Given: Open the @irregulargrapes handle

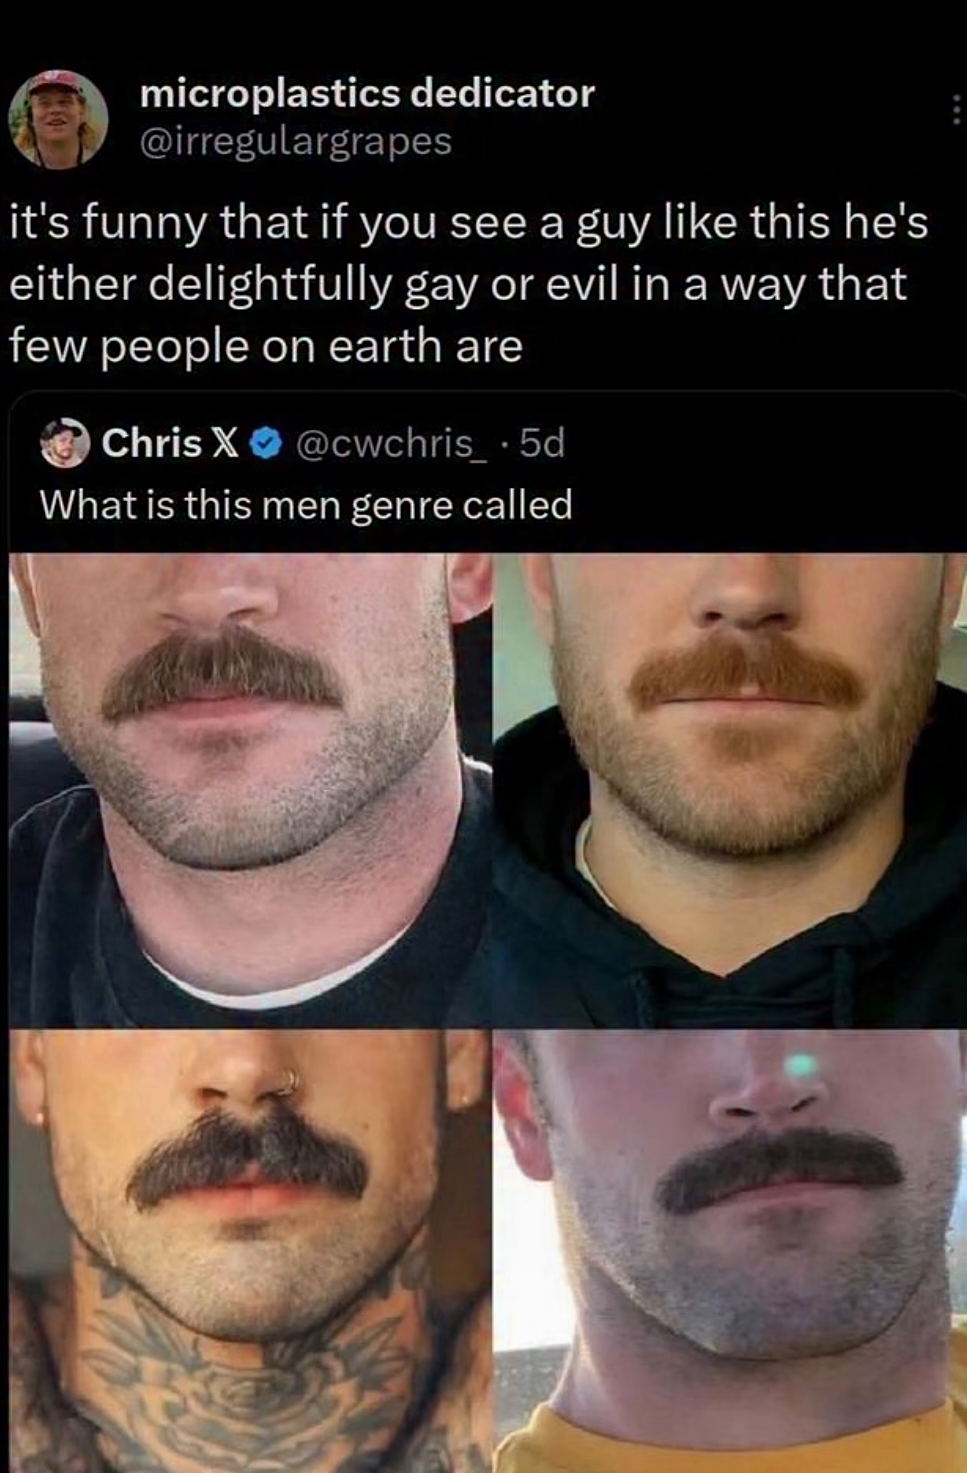Looking at the screenshot, I should click(296, 141).
